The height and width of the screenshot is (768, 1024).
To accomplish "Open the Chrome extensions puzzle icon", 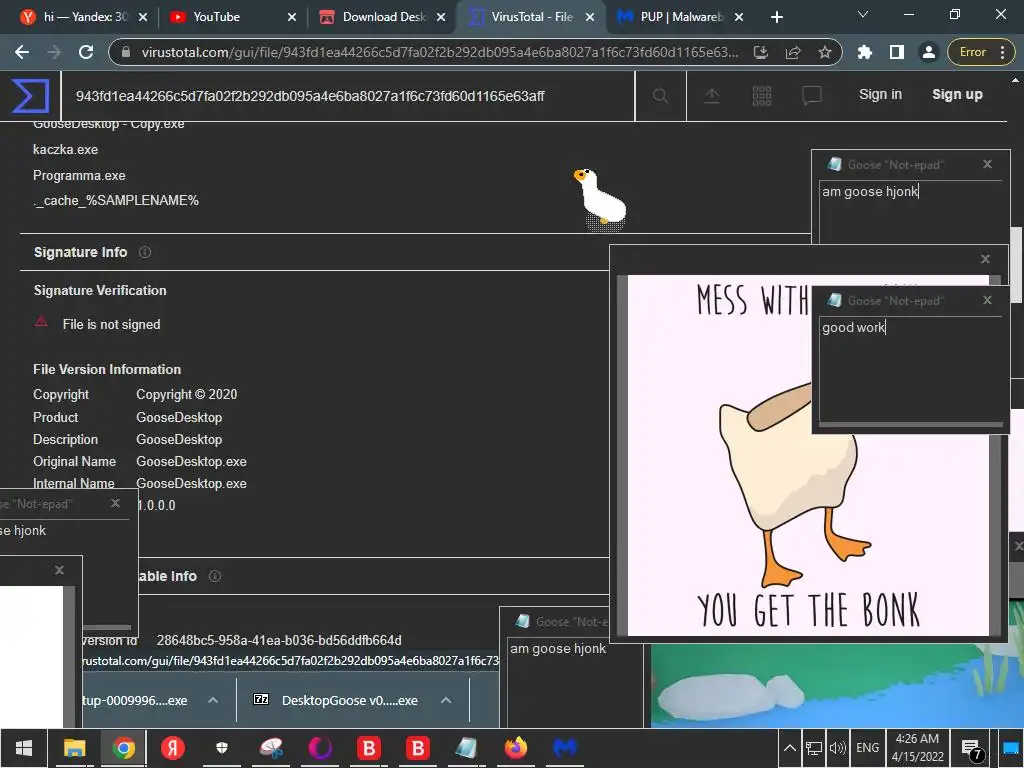I will [865, 52].
